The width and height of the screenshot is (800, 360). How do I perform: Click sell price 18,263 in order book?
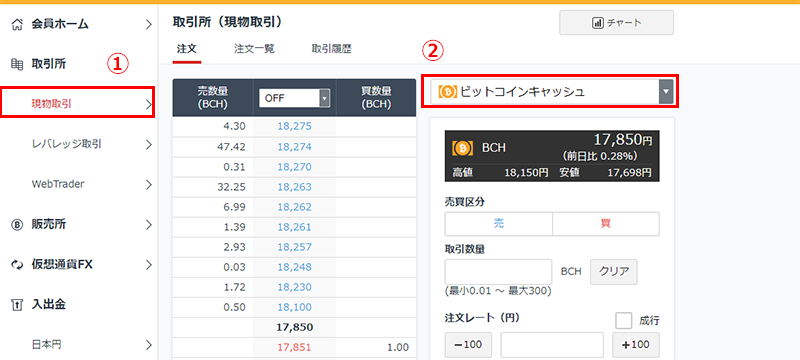294,187
